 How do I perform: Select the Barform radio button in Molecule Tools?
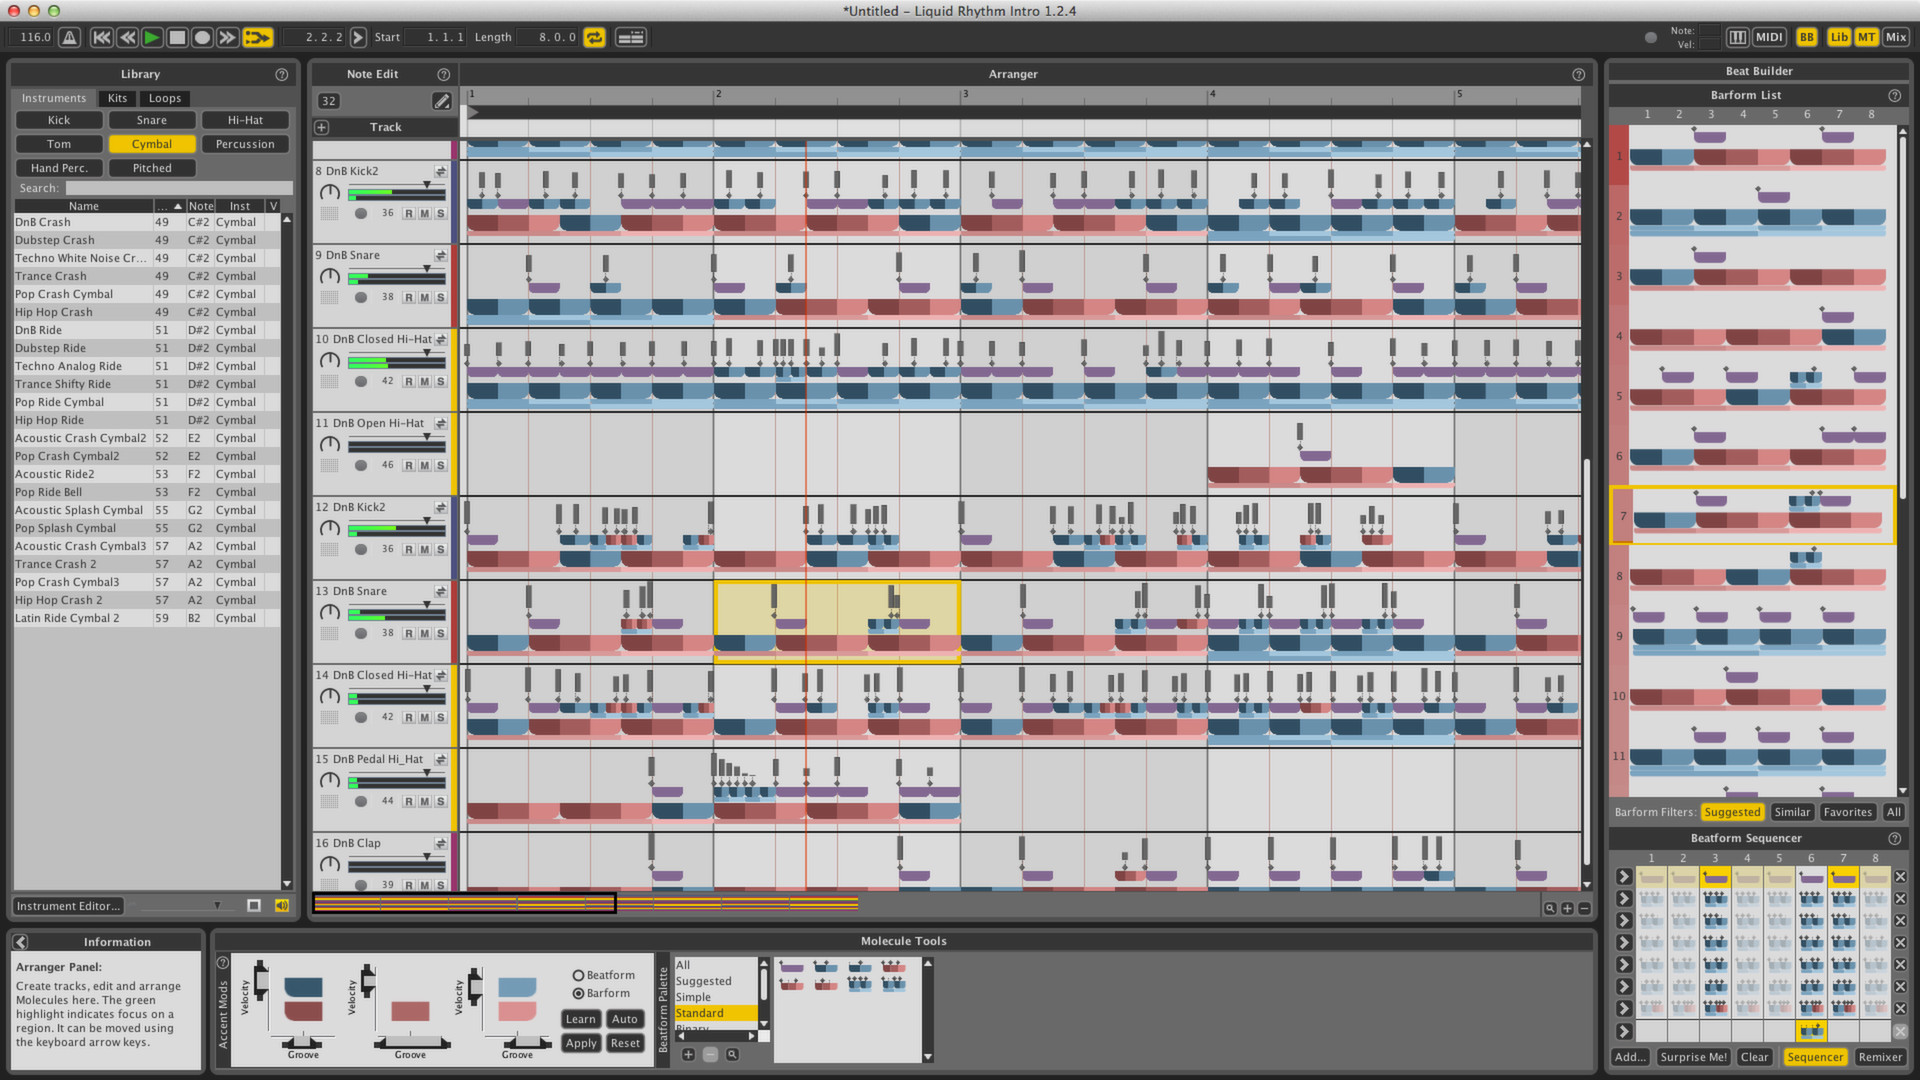[x=577, y=993]
